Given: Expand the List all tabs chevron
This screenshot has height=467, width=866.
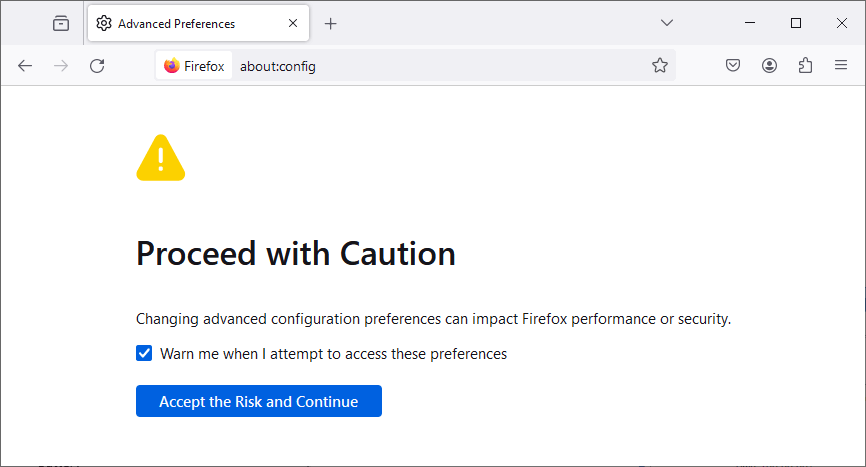Looking at the screenshot, I should tap(667, 23).
